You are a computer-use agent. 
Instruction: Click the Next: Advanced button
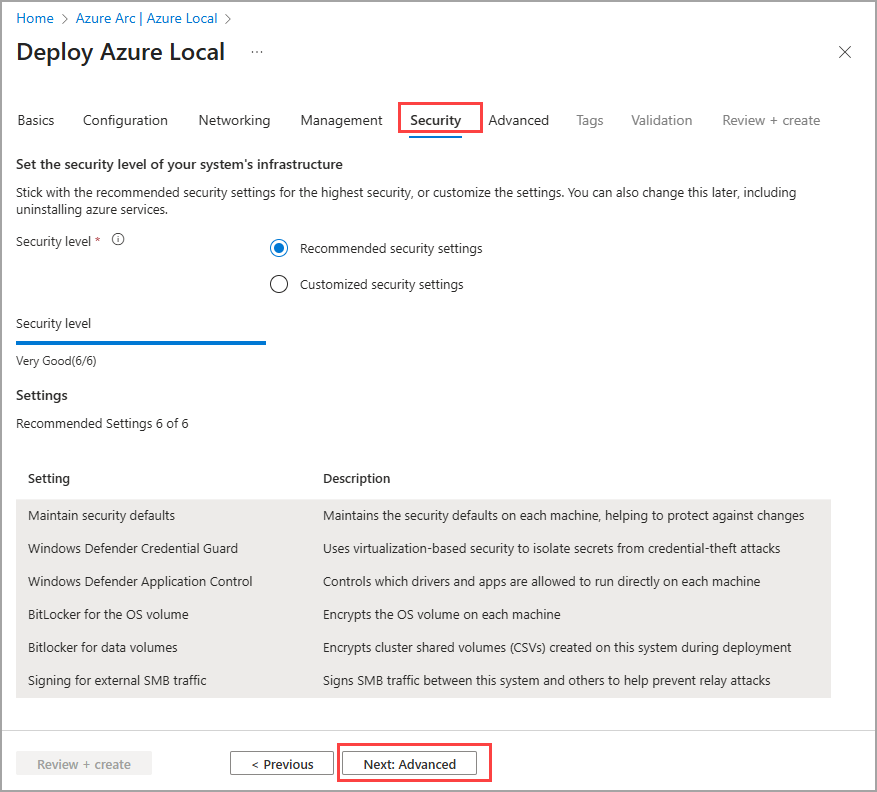[x=409, y=764]
